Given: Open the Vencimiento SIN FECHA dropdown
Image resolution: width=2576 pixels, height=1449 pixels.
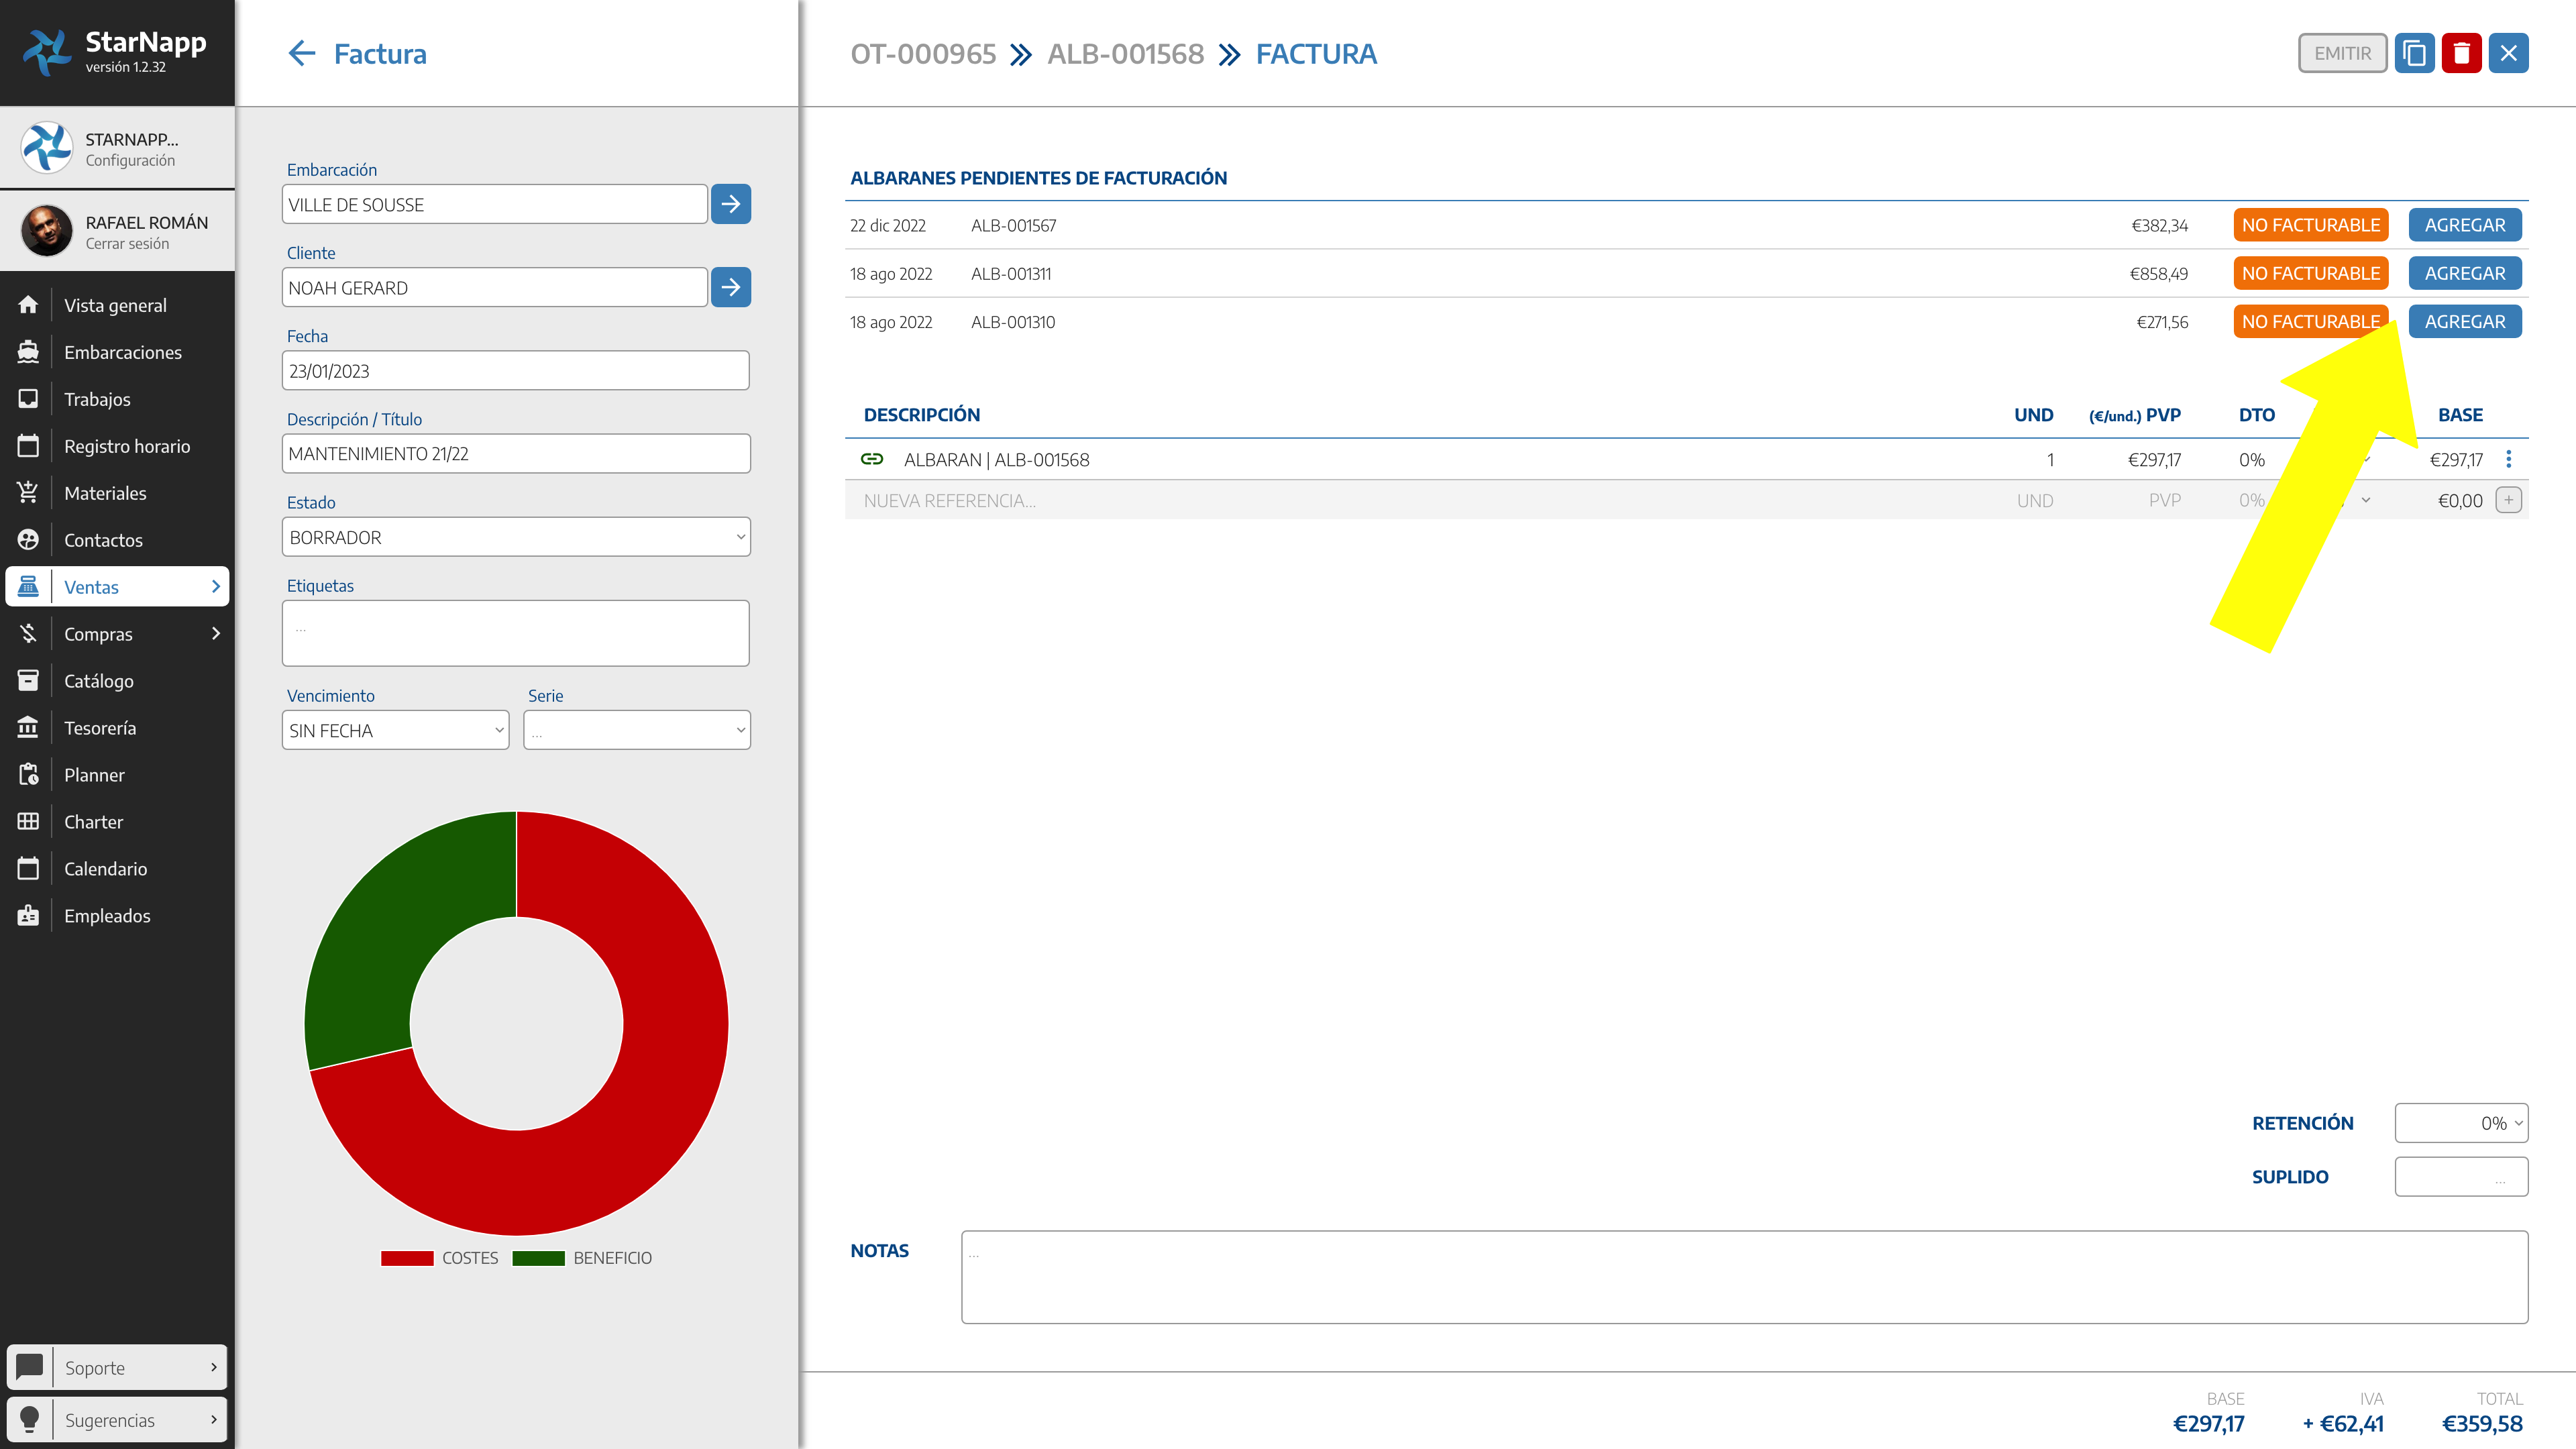Looking at the screenshot, I should (396, 730).
